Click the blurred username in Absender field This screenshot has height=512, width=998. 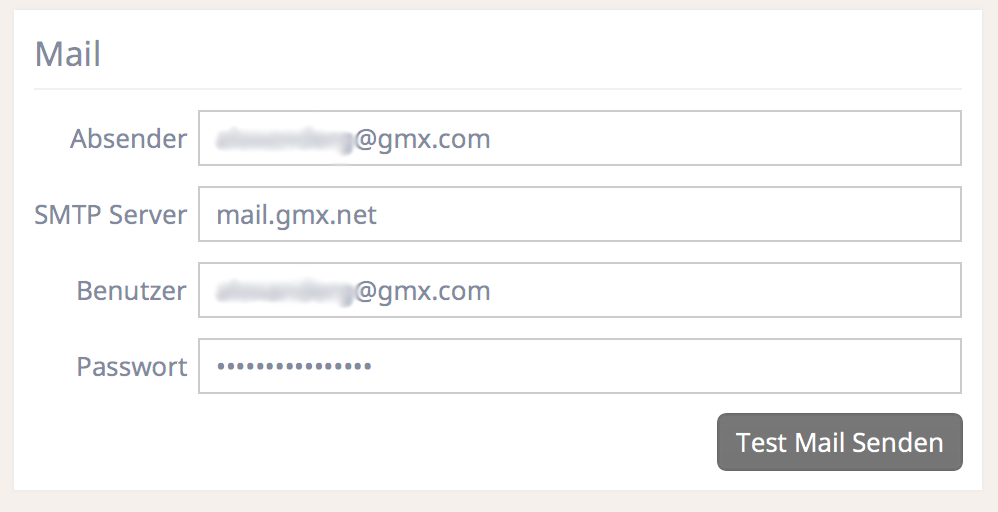(x=285, y=139)
